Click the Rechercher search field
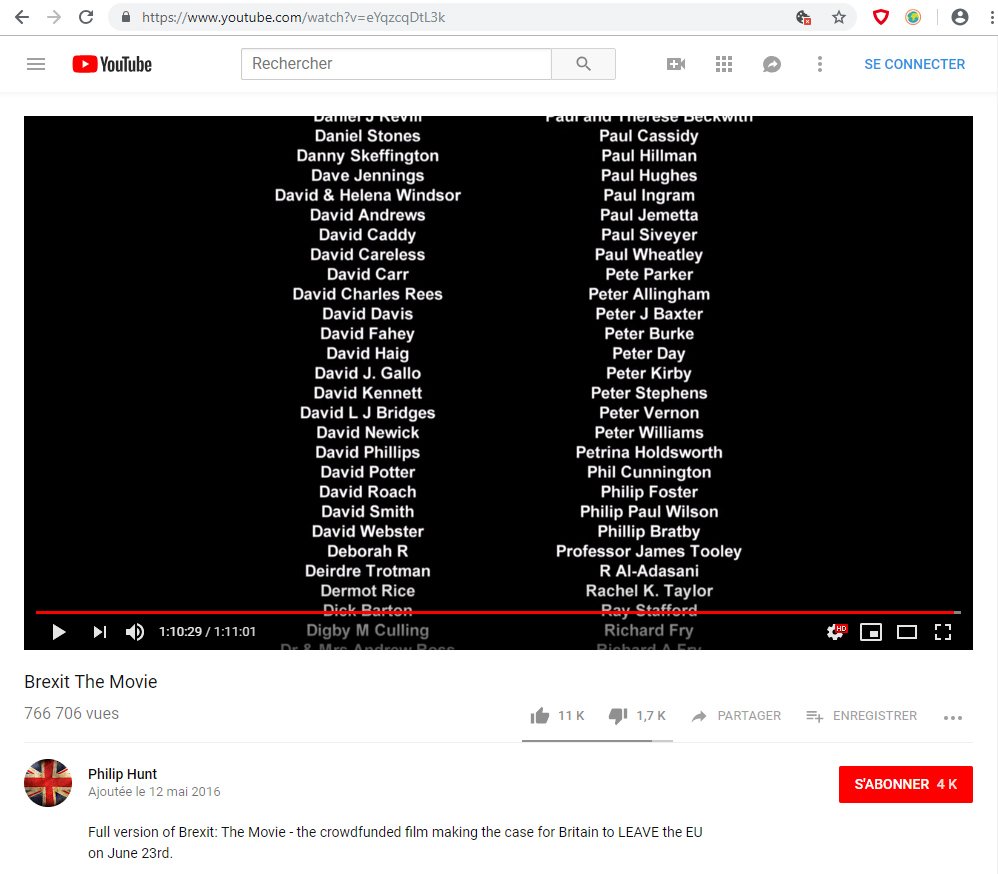The width and height of the screenshot is (998, 874). tap(396, 64)
